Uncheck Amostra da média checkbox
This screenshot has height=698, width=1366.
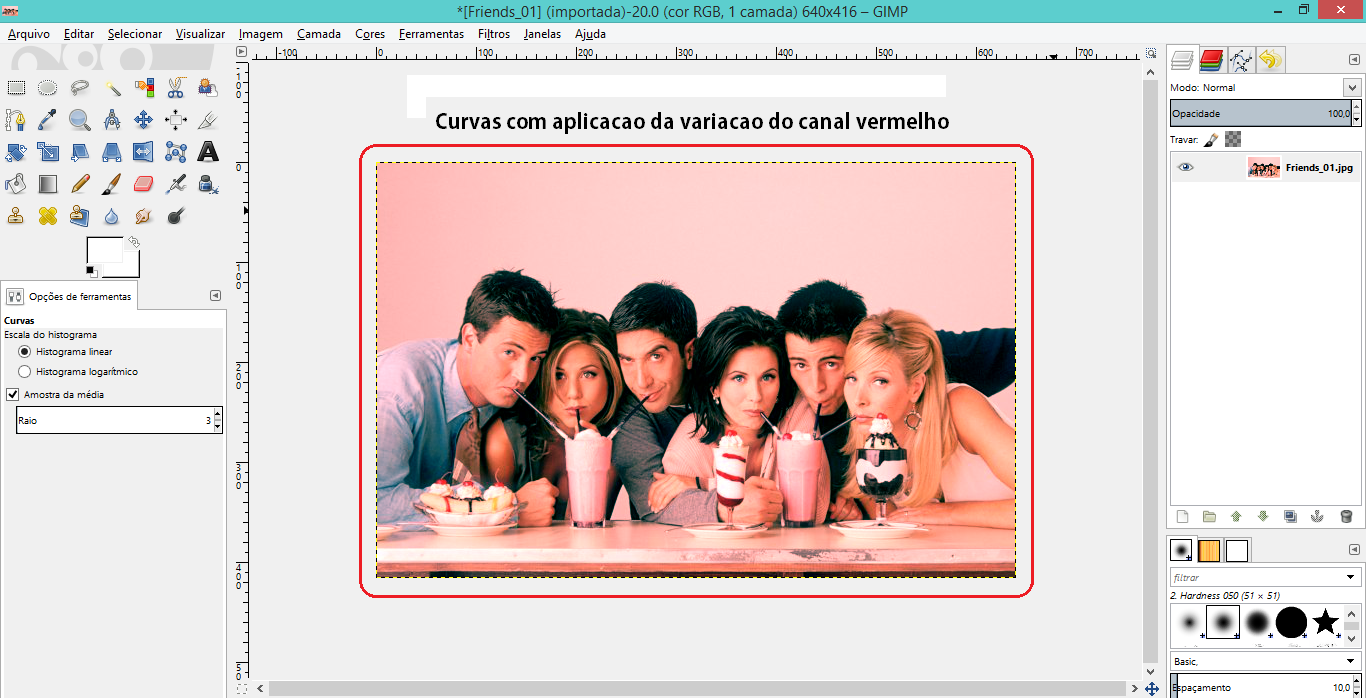click(13, 395)
